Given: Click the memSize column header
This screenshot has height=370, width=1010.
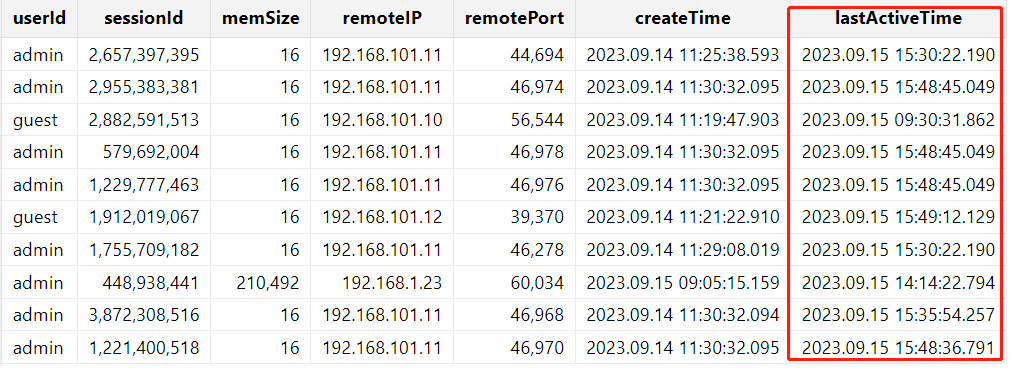Looking at the screenshot, I should [260, 19].
